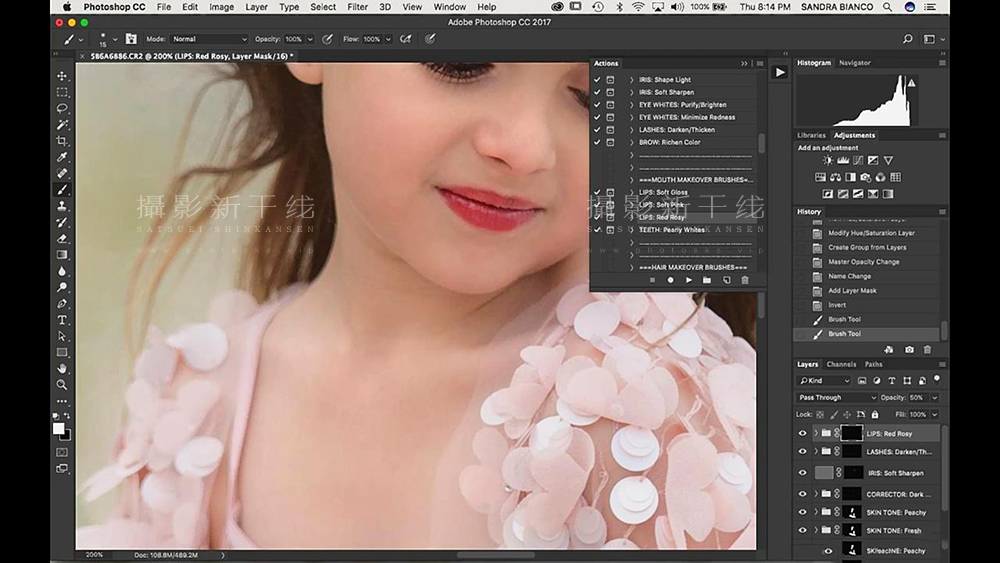Open the Layer menu
1000x563 pixels.
click(256, 7)
